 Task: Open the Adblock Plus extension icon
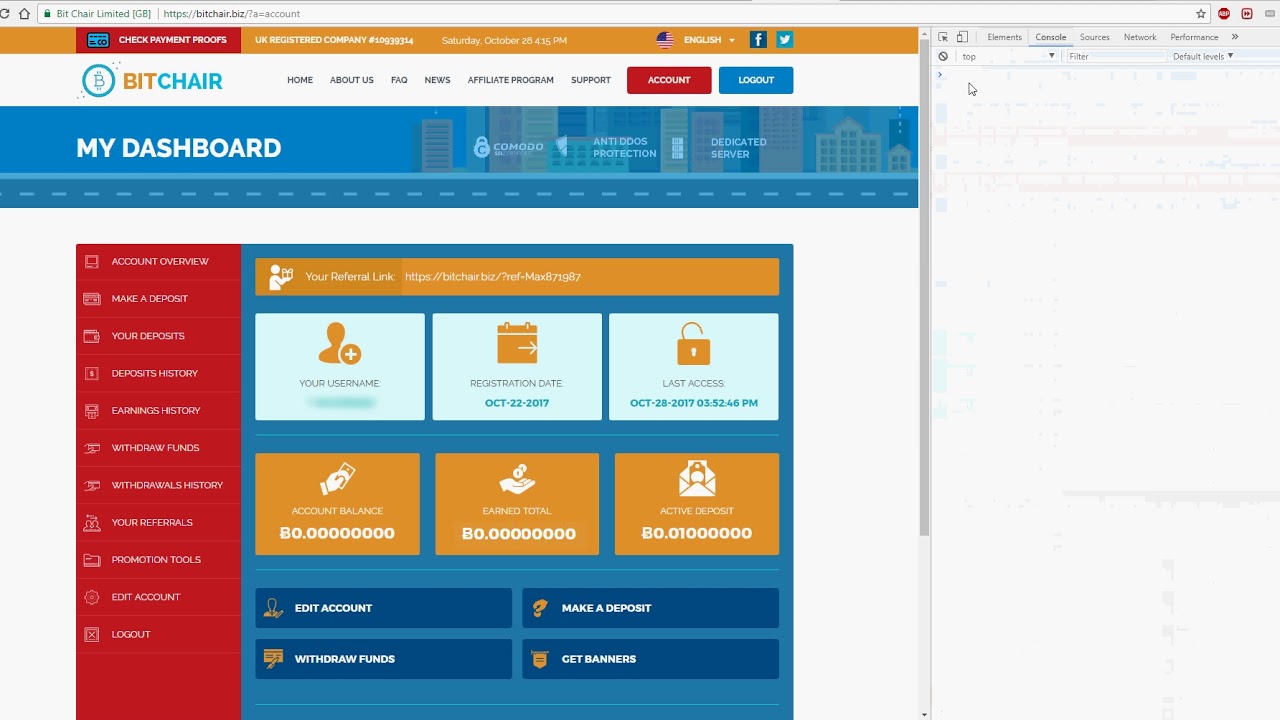click(1224, 14)
